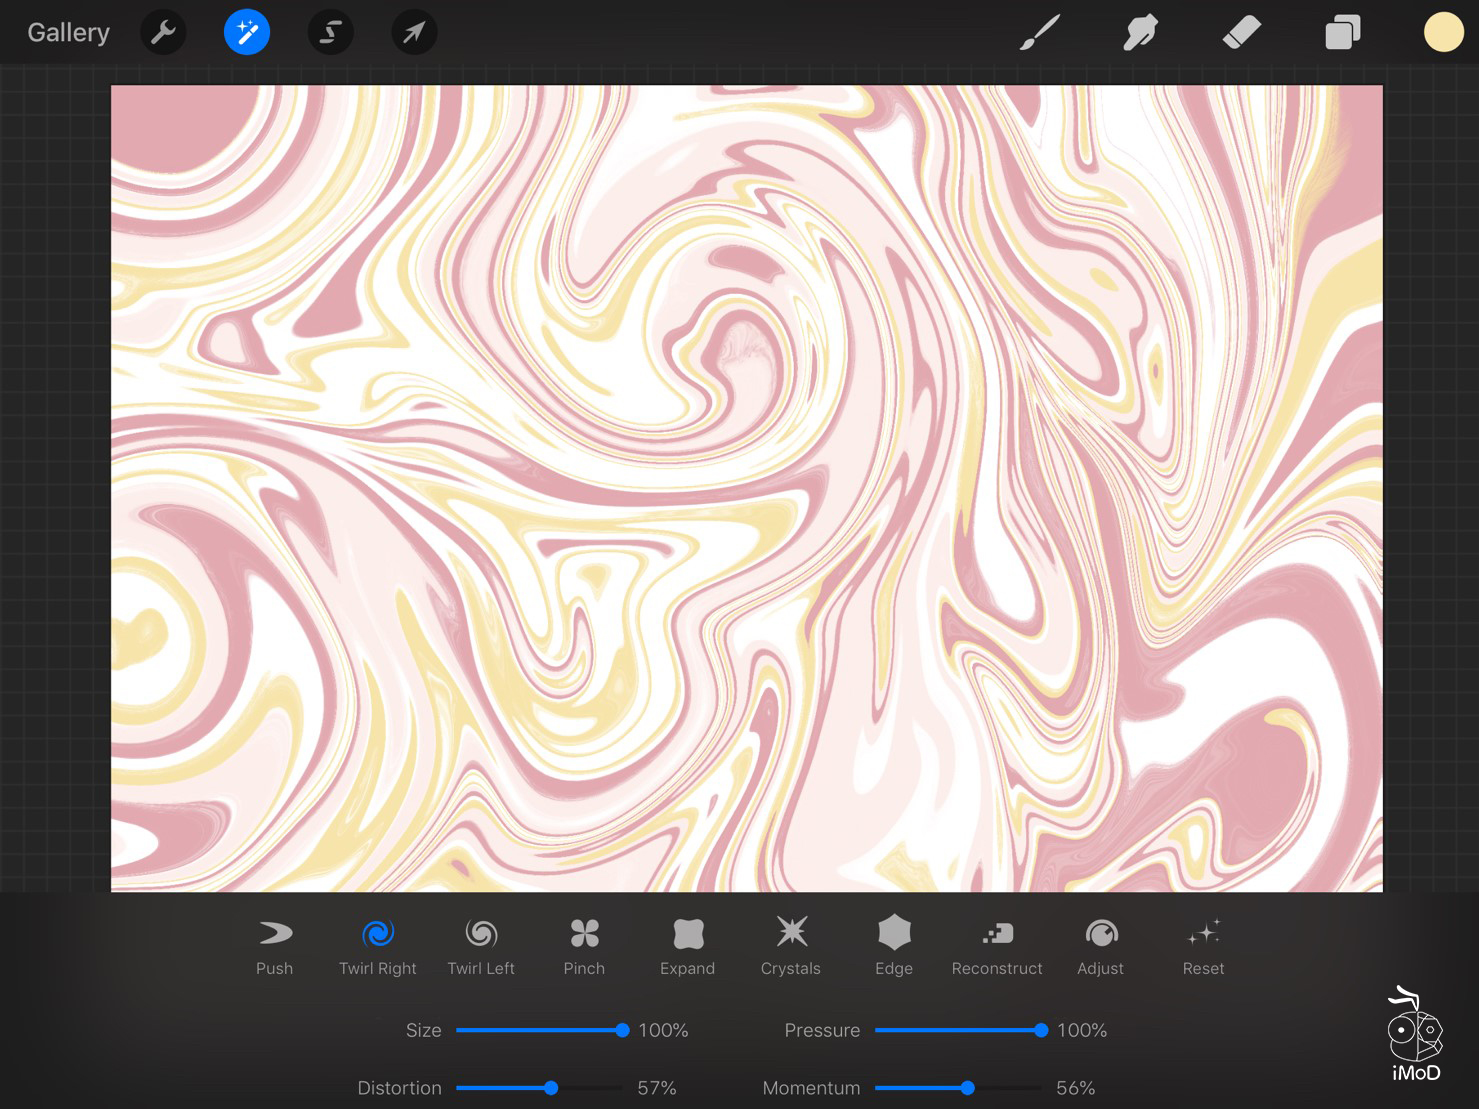The width and height of the screenshot is (1479, 1109).
Task: Open the Adjustments magic wand menu
Action: coord(247,33)
